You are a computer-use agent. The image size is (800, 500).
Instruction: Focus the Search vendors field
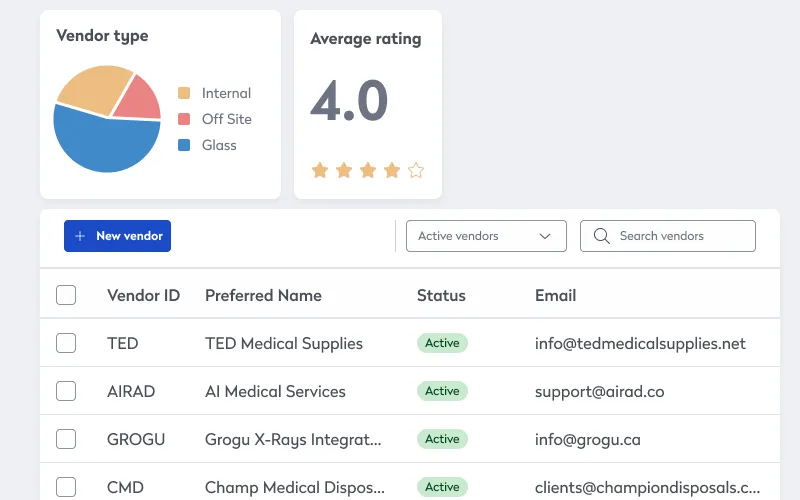(668, 236)
